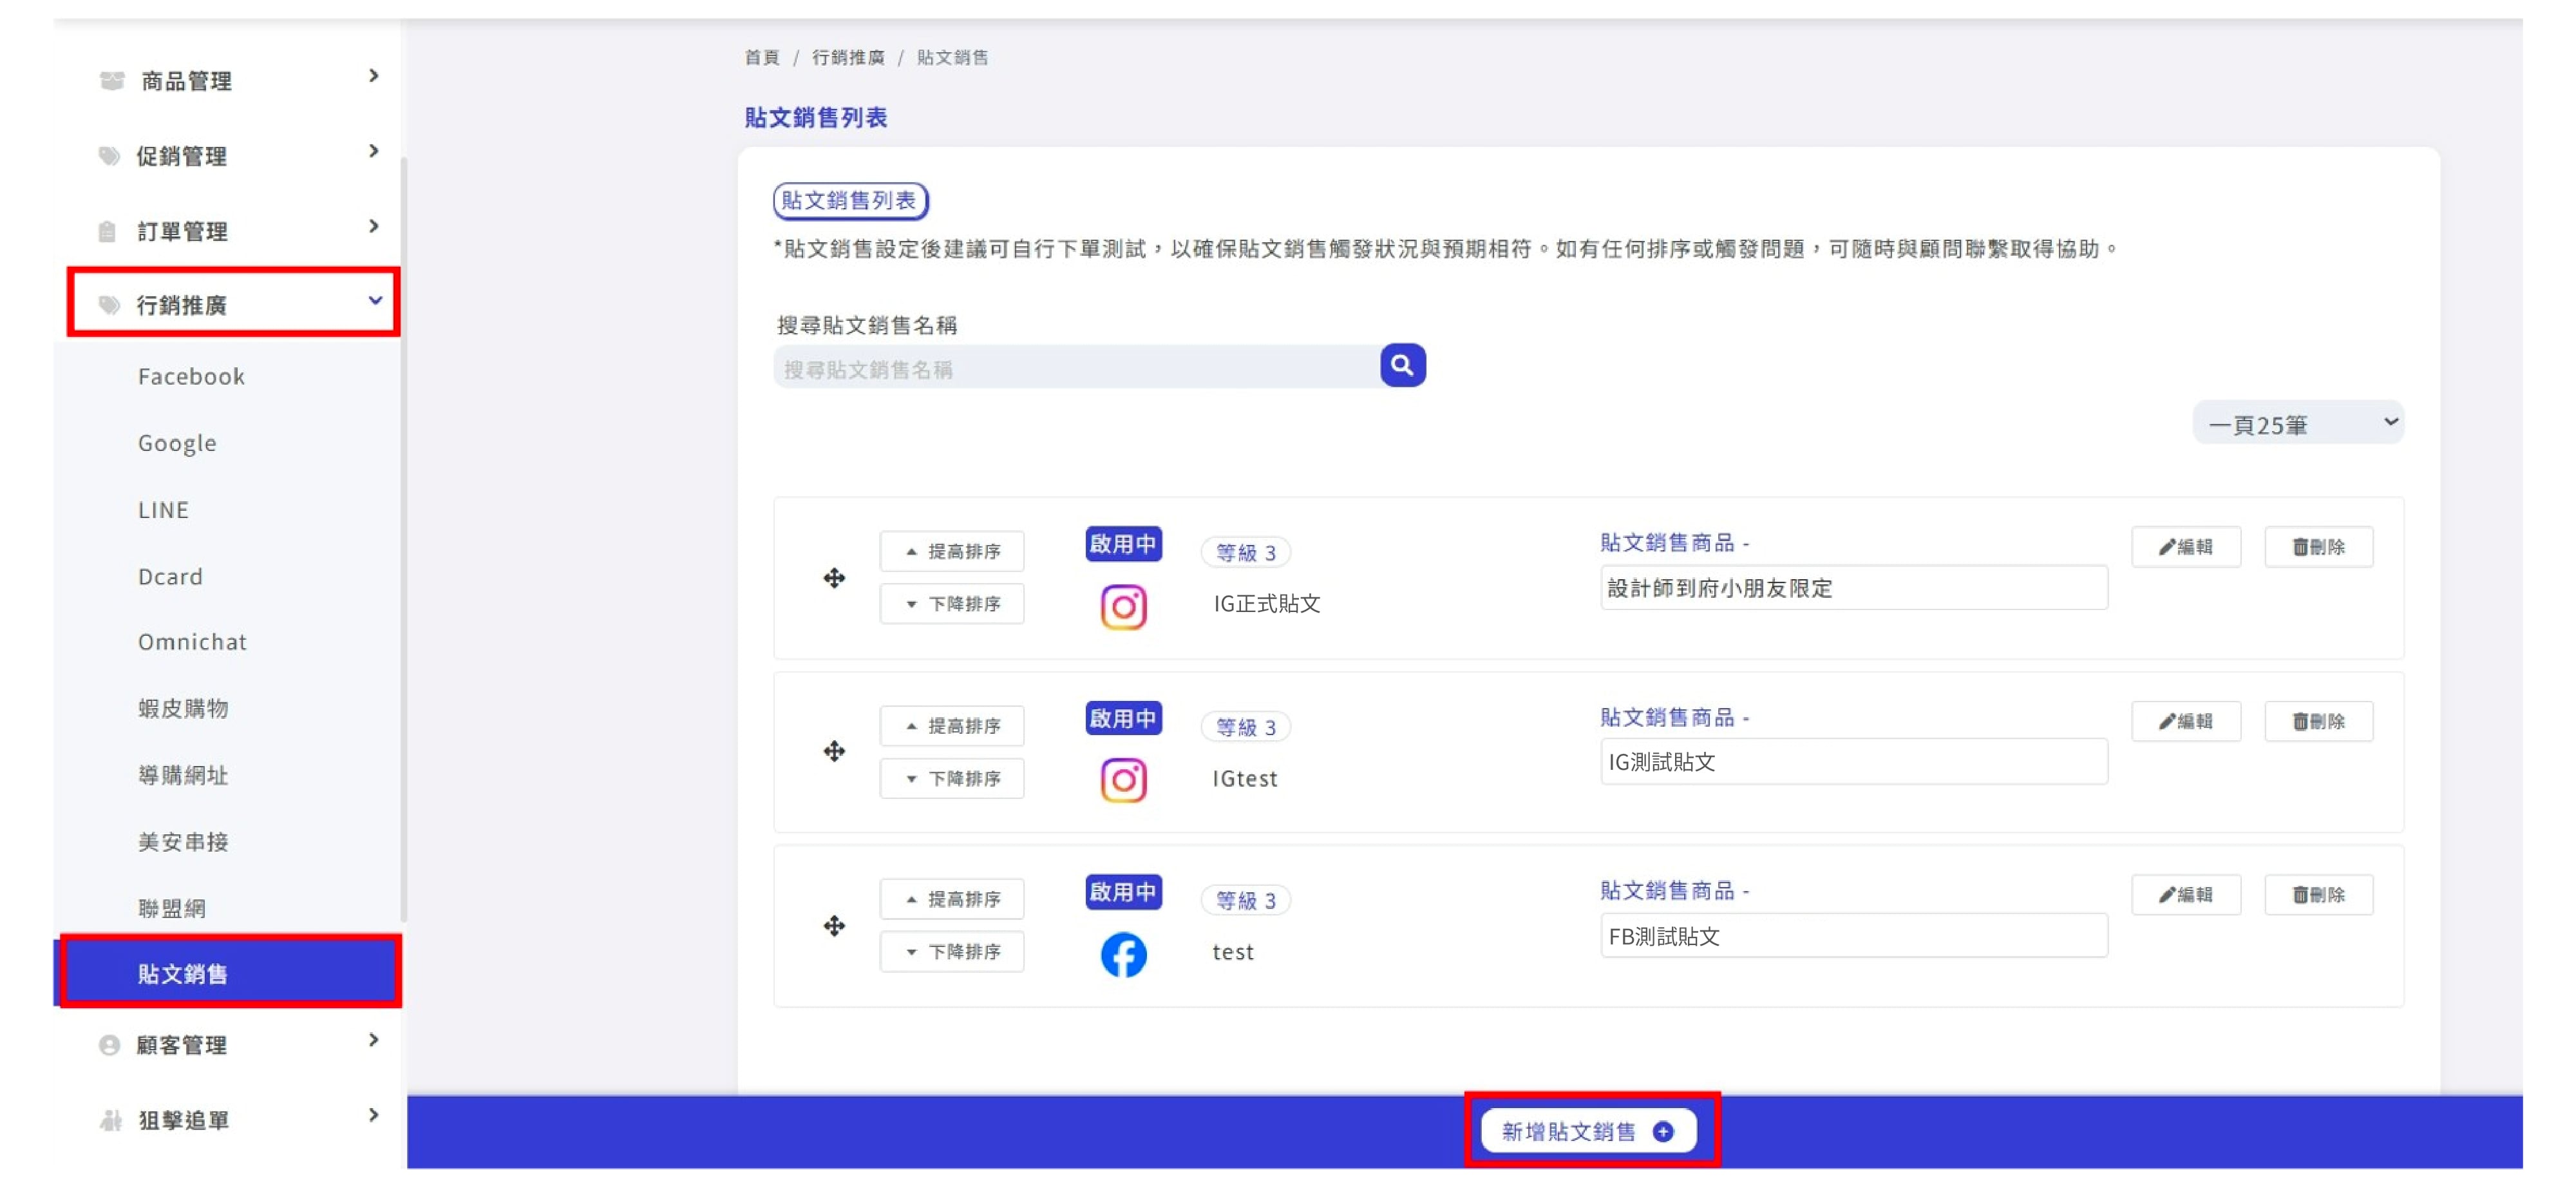The width and height of the screenshot is (2576, 1188).
Task: Open LINE submenu item
Action: pos(163,510)
